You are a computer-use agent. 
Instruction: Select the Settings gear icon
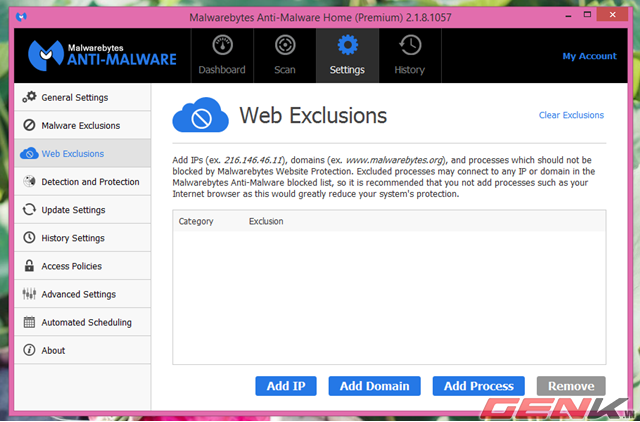[x=347, y=45]
